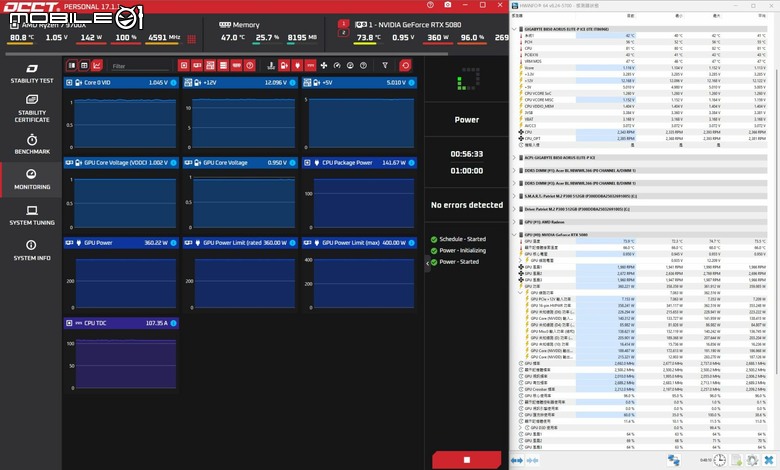Click the funnel filter icon in toolbar
This screenshot has width=780, height=470.
click(385, 65)
